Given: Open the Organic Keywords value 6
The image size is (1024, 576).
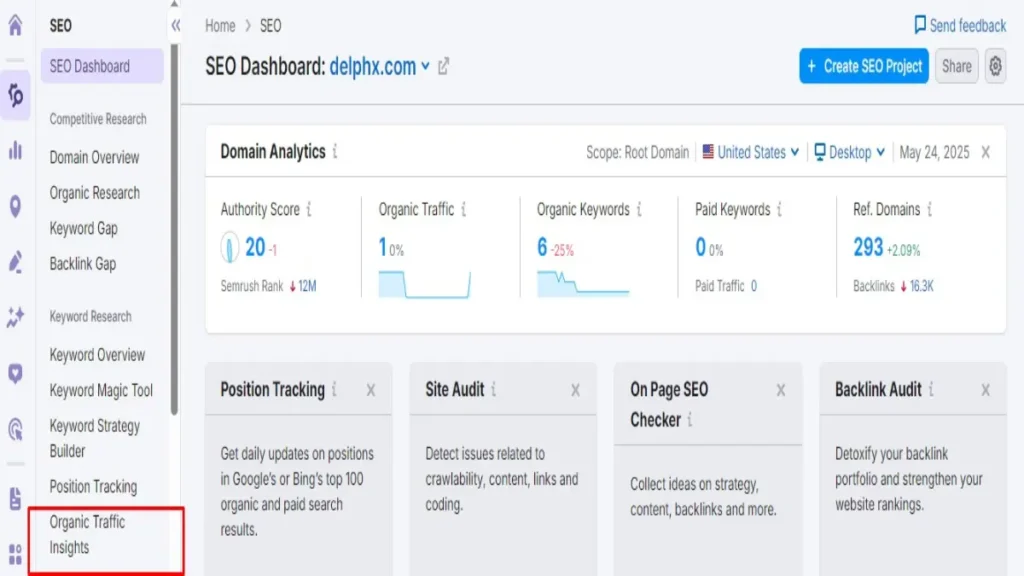Looking at the screenshot, I should click(x=542, y=248).
